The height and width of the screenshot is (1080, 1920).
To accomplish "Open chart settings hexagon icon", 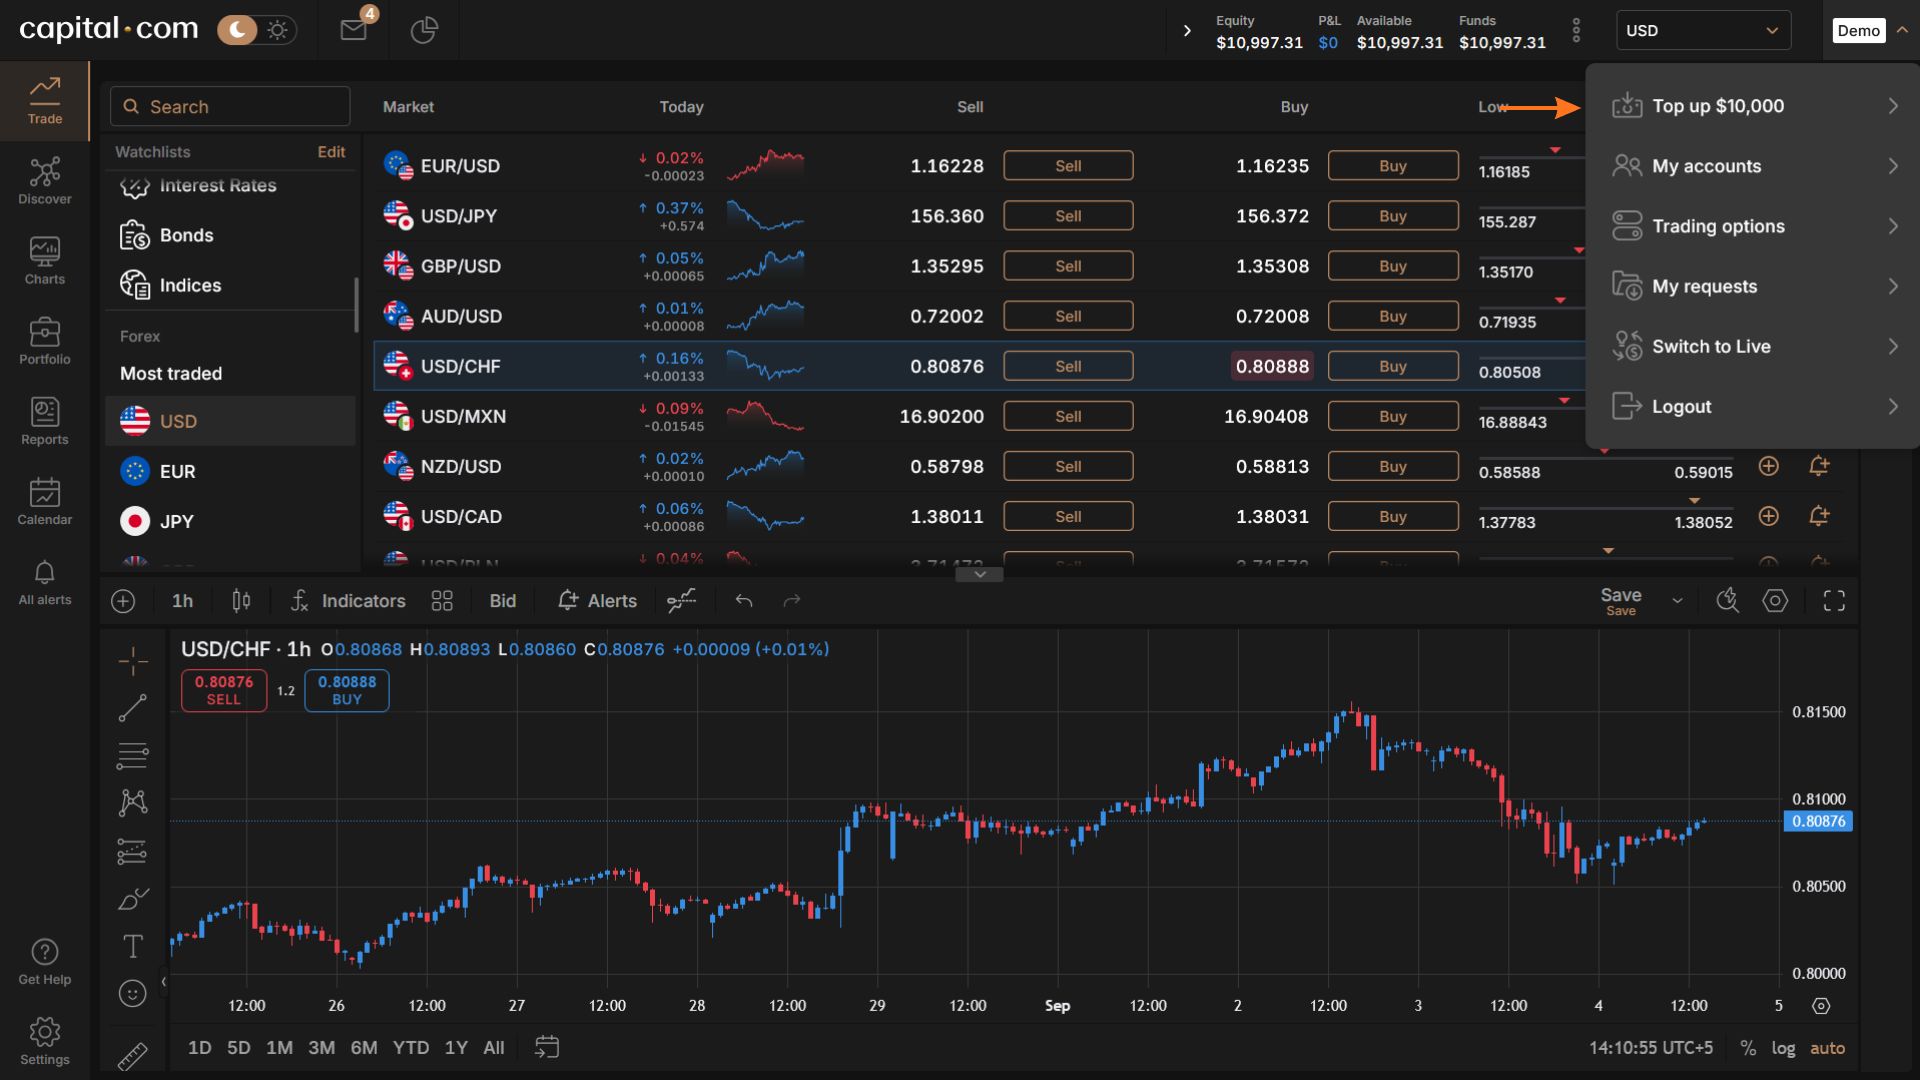I will tap(1775, 600).
